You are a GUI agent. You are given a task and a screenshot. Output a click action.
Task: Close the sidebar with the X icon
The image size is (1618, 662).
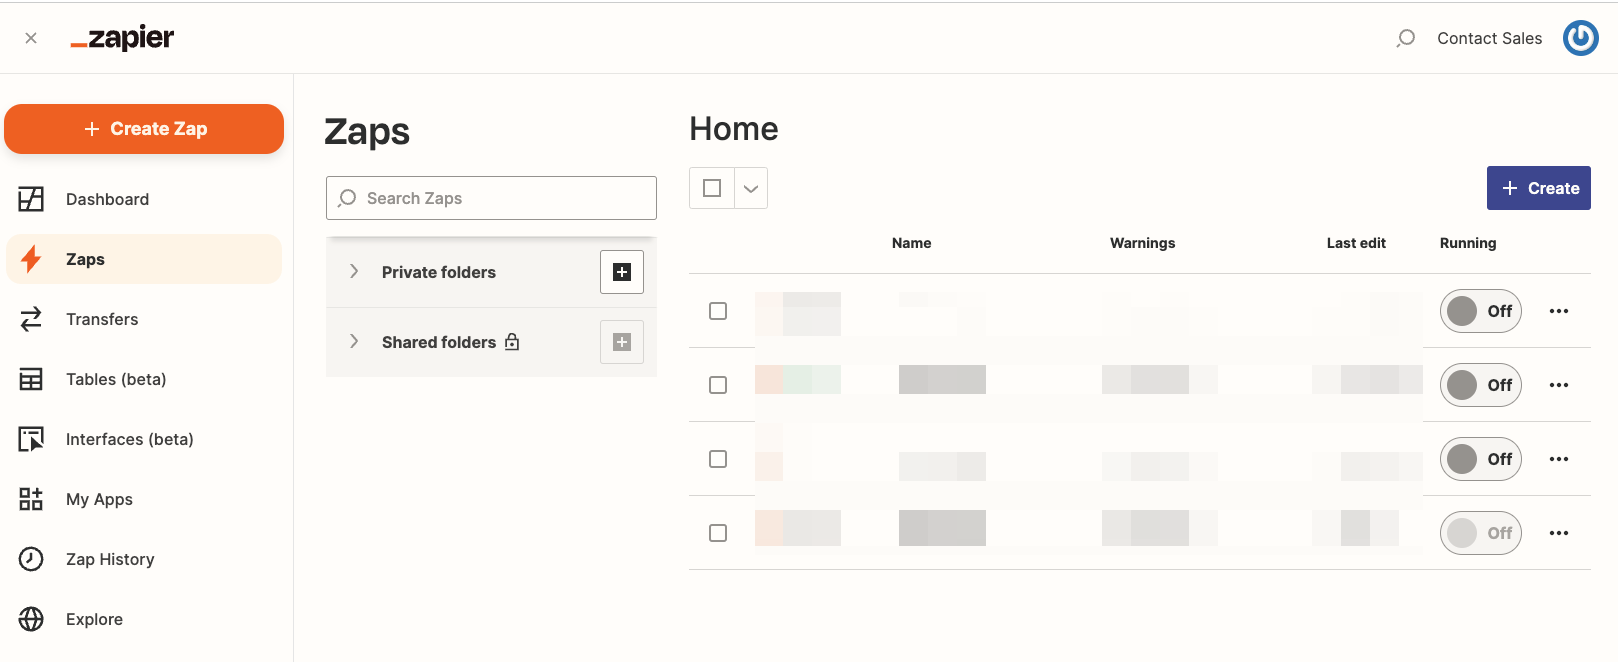tap(31, 38)
